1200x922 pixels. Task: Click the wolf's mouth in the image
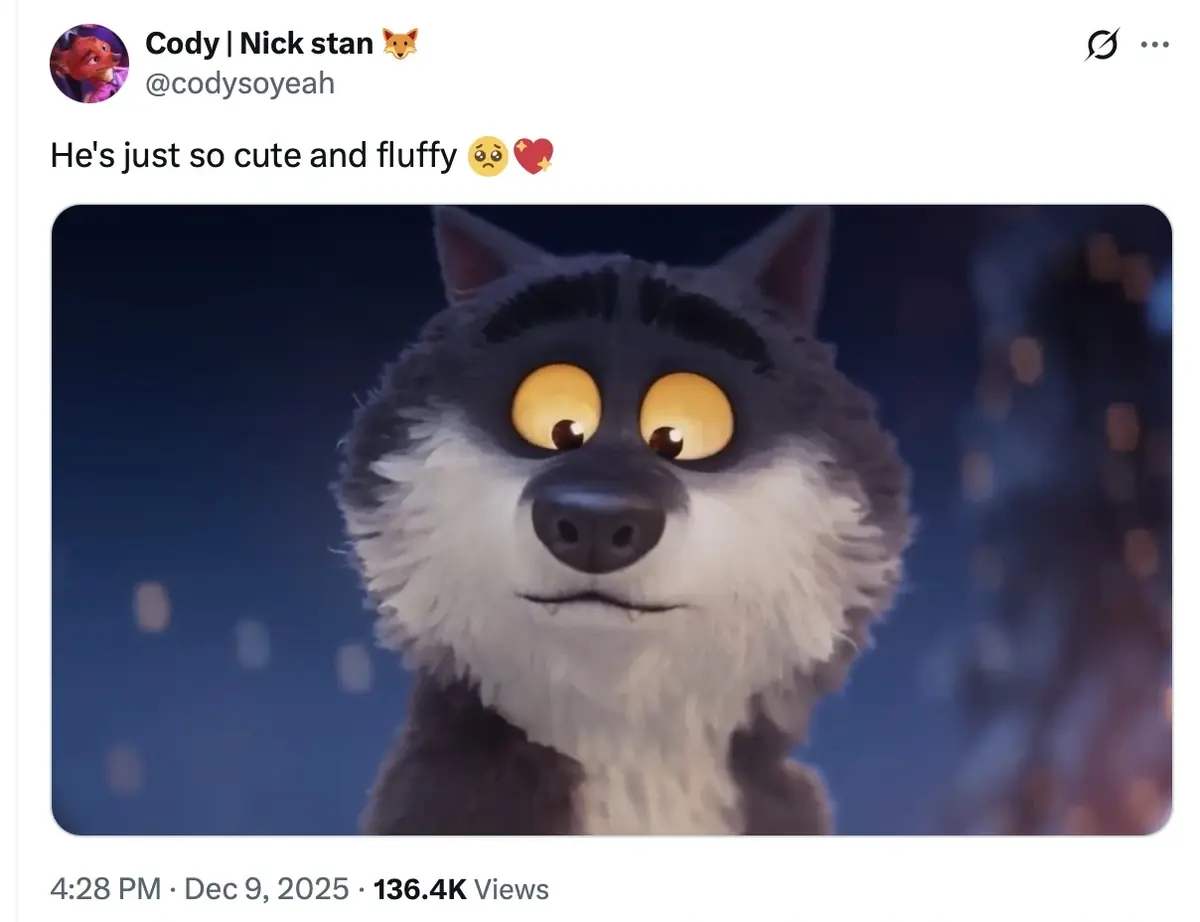(x=598, y=602)
